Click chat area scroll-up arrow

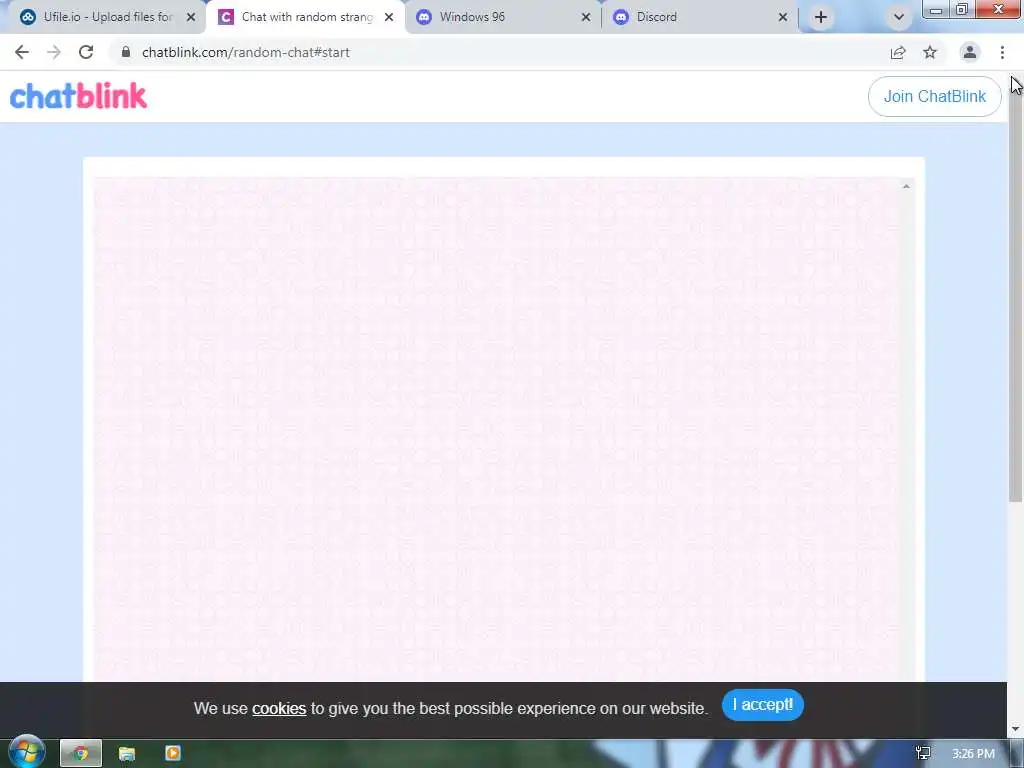pos(906,187)
